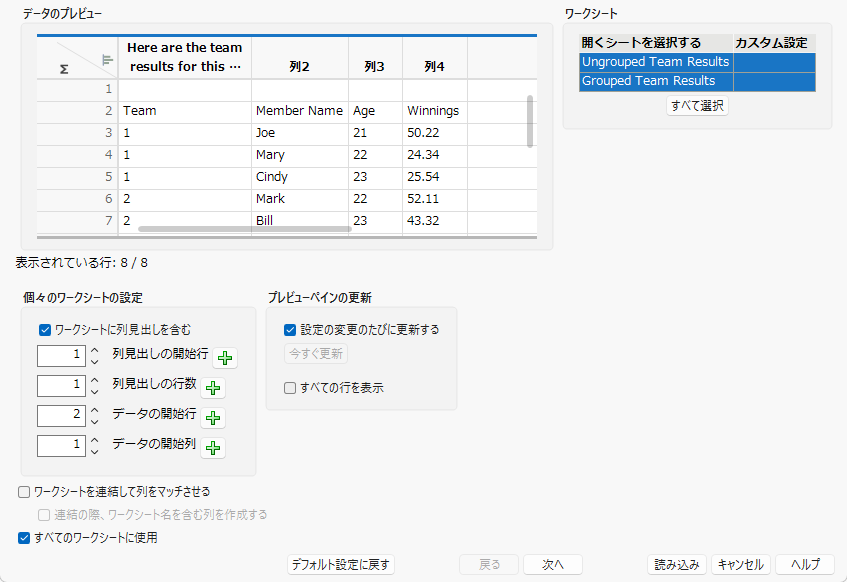Click the カスタム設定 column header
Screen dimensions: 847x582
(774, 43)
